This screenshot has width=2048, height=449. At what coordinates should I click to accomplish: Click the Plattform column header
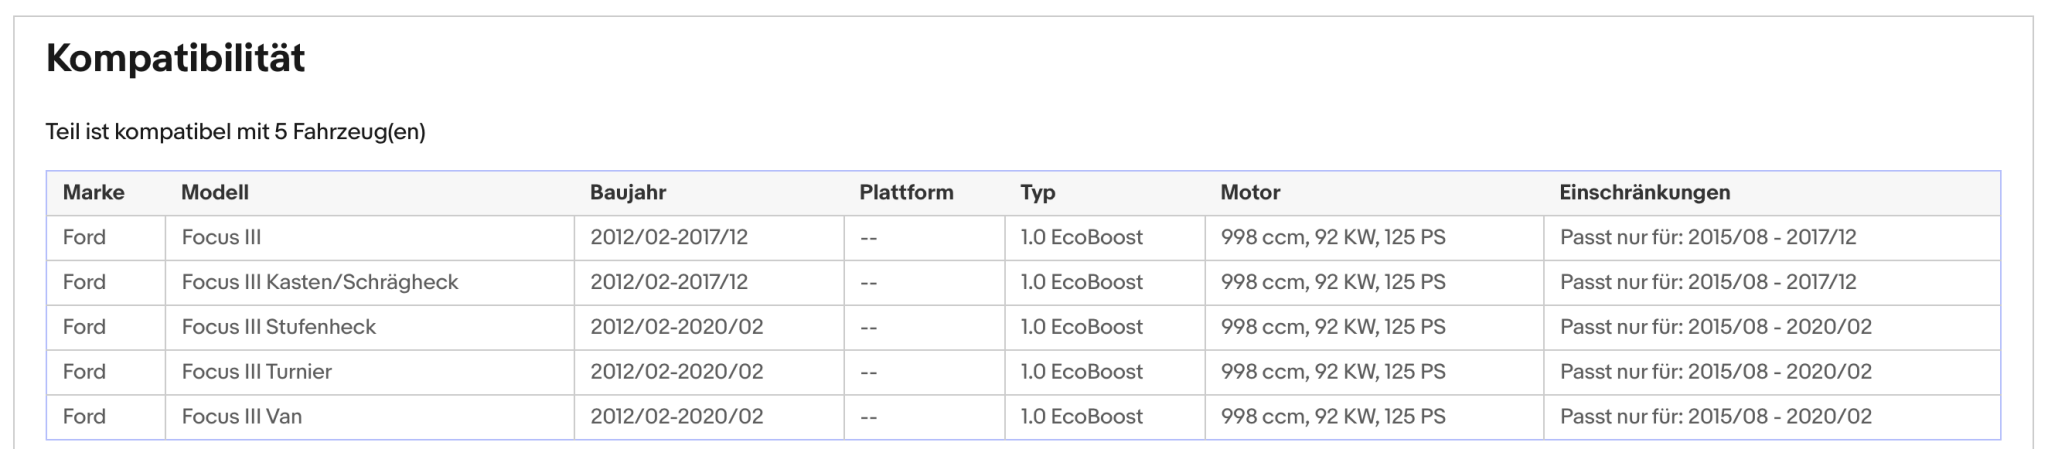(x=906, y=192)
